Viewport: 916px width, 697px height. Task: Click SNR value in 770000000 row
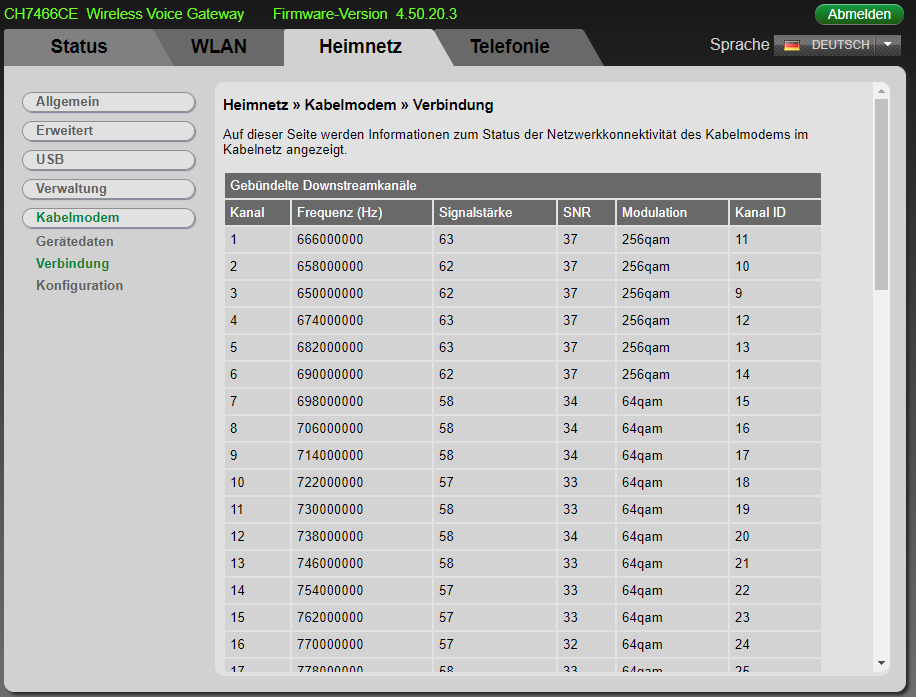click(587, 644)
